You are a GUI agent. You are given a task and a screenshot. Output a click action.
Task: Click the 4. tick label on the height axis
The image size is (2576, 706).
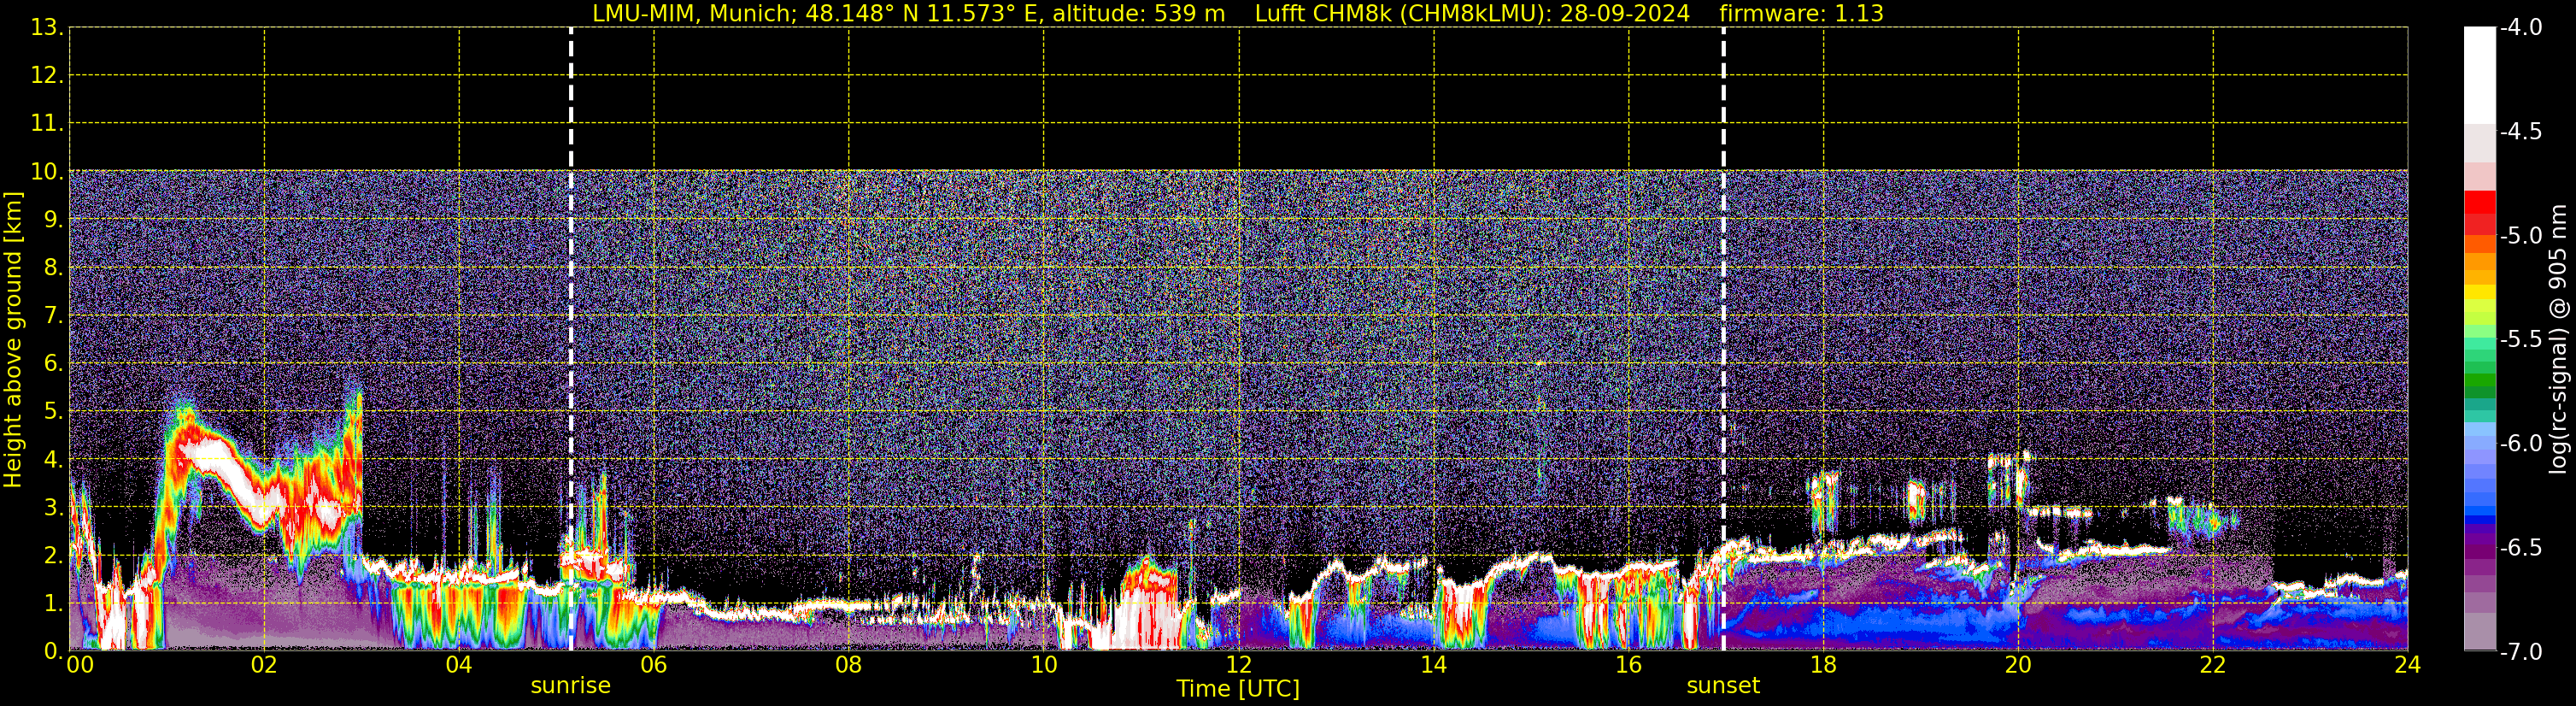[x=52, y=460]
